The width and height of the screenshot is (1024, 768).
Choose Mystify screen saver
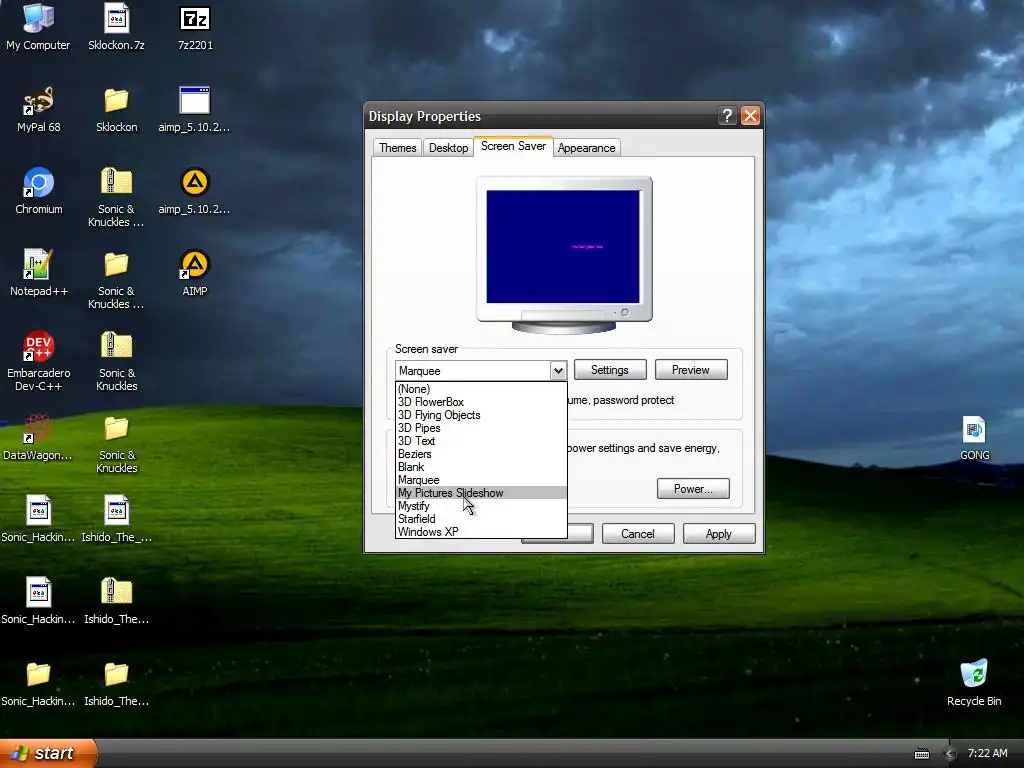click(481, 506)
